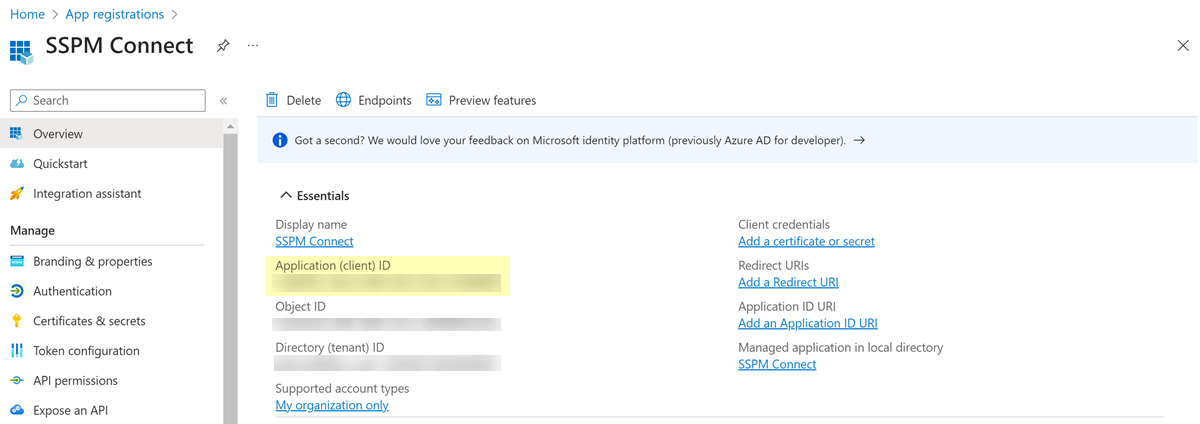Open the feedback banner arrow
Image resolution: width=1200 pixels, height=424 pixels.
pyautogui.click(x=859, y=141)
